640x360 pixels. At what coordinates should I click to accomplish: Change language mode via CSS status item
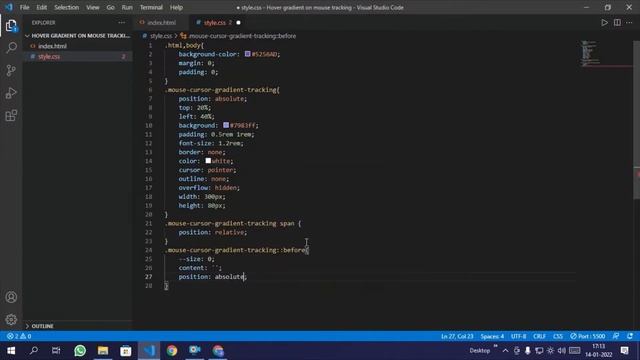tap(558, 336)
